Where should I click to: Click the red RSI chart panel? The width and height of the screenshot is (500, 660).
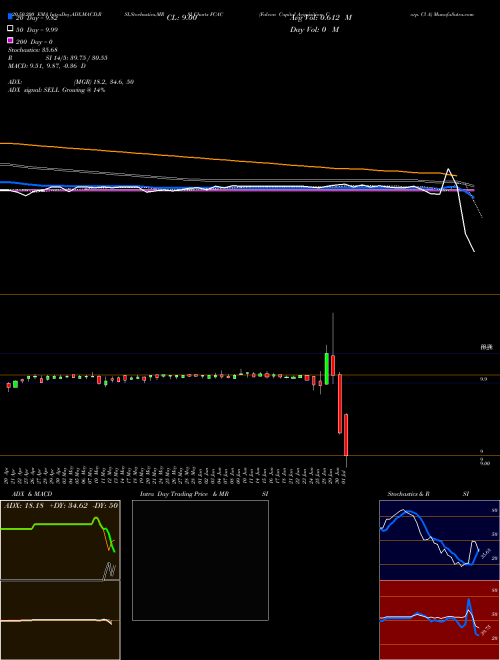(439, 620)
